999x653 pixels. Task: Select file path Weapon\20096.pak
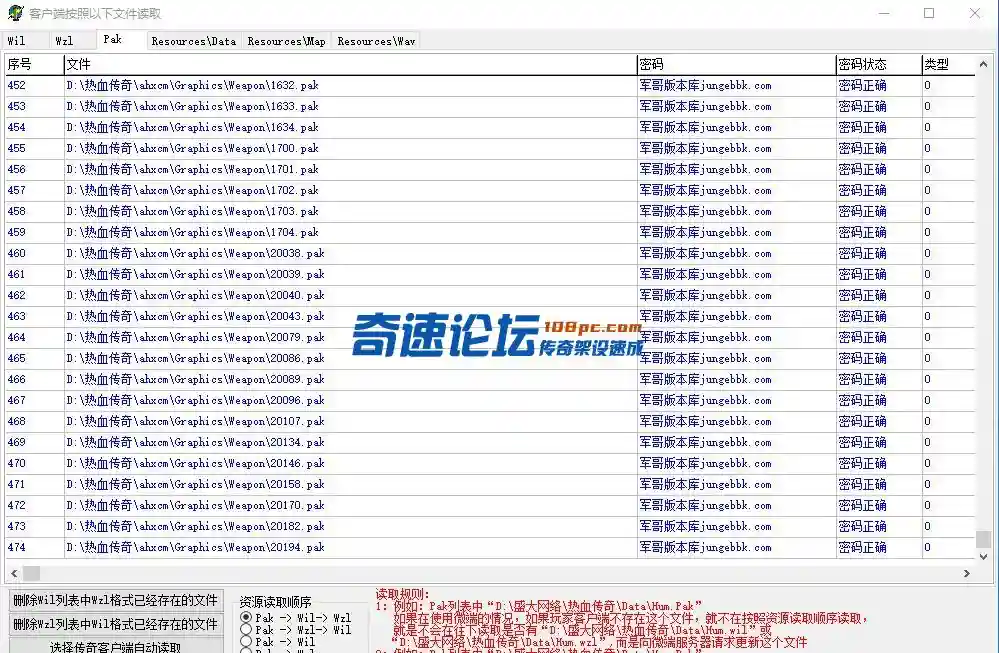[x=196, y=401]
